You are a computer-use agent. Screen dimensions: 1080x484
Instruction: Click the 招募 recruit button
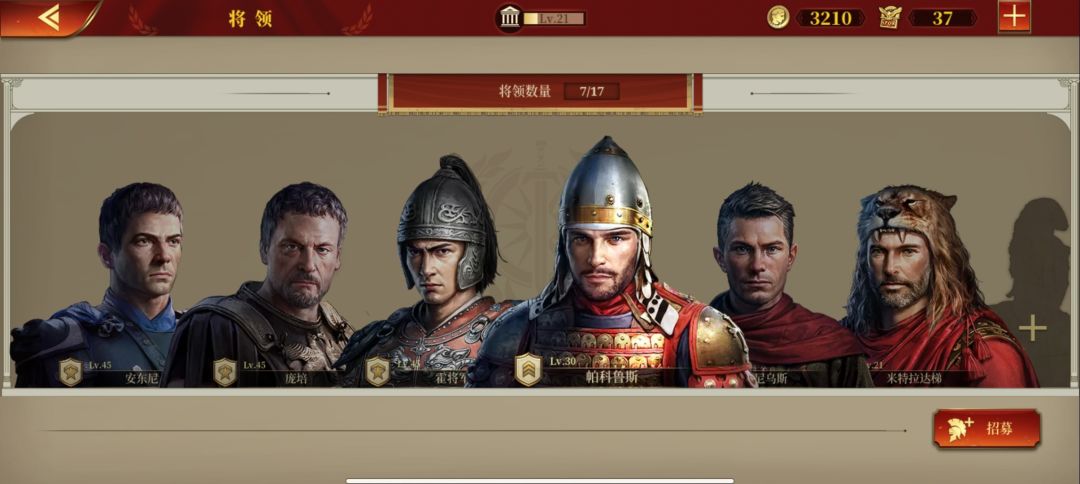pyautogui.click(x=987, y=428)
